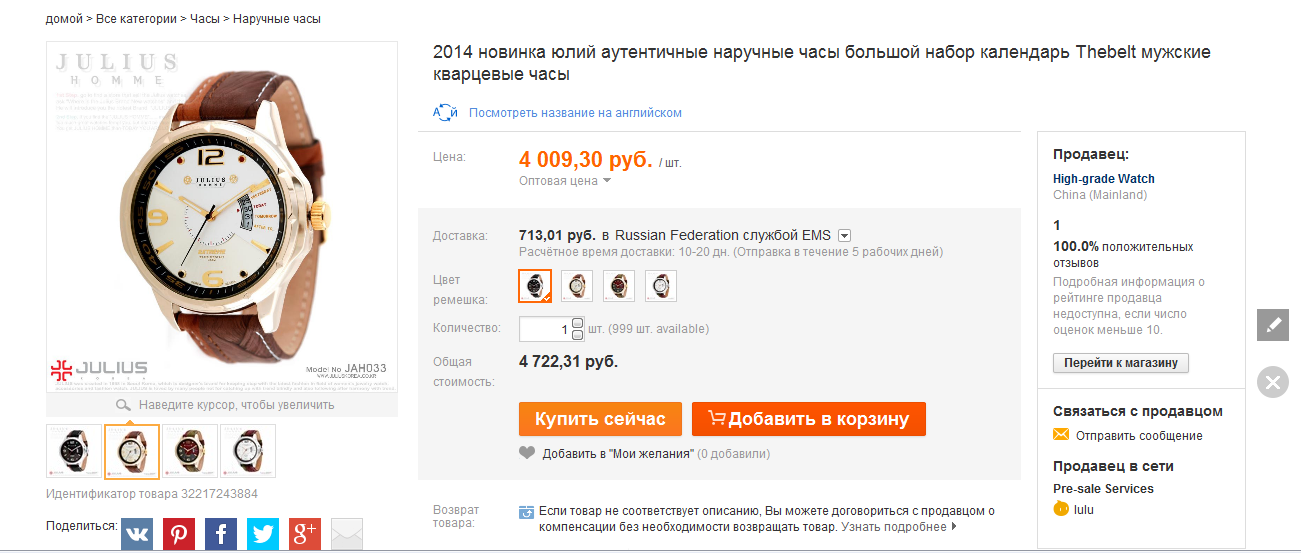Click the quantity input field

(543, 329)
